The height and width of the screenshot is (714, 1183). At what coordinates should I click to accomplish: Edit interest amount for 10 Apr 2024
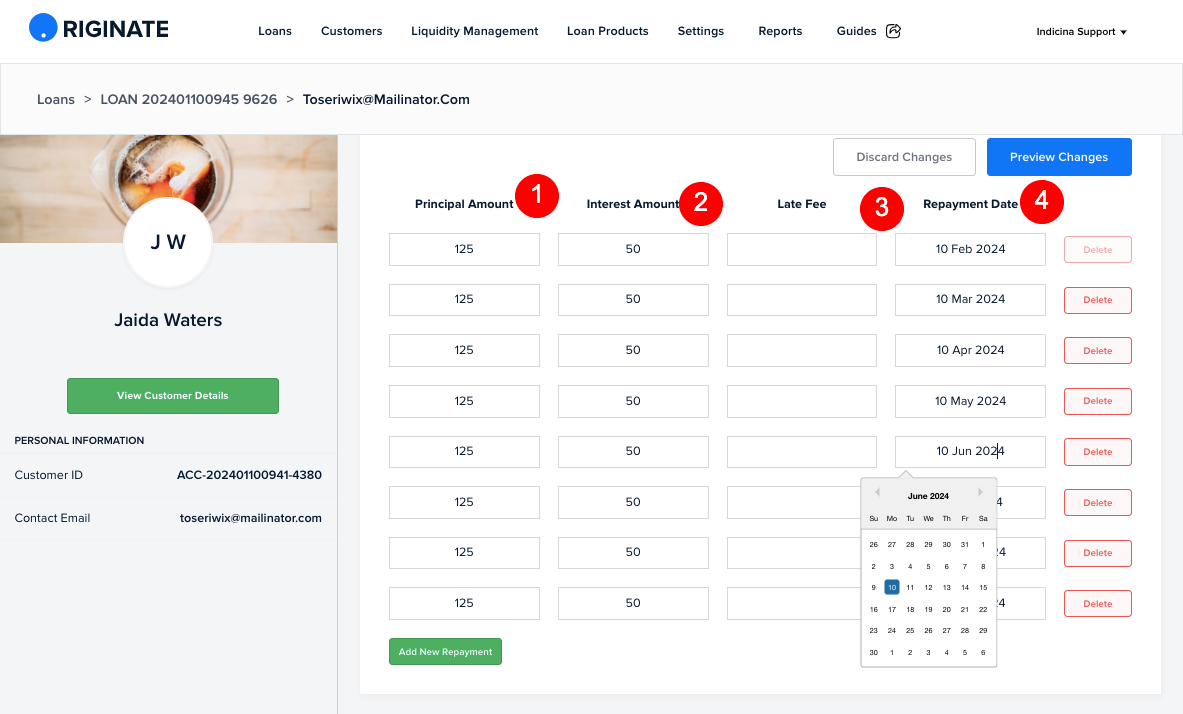tap(633, 350)
